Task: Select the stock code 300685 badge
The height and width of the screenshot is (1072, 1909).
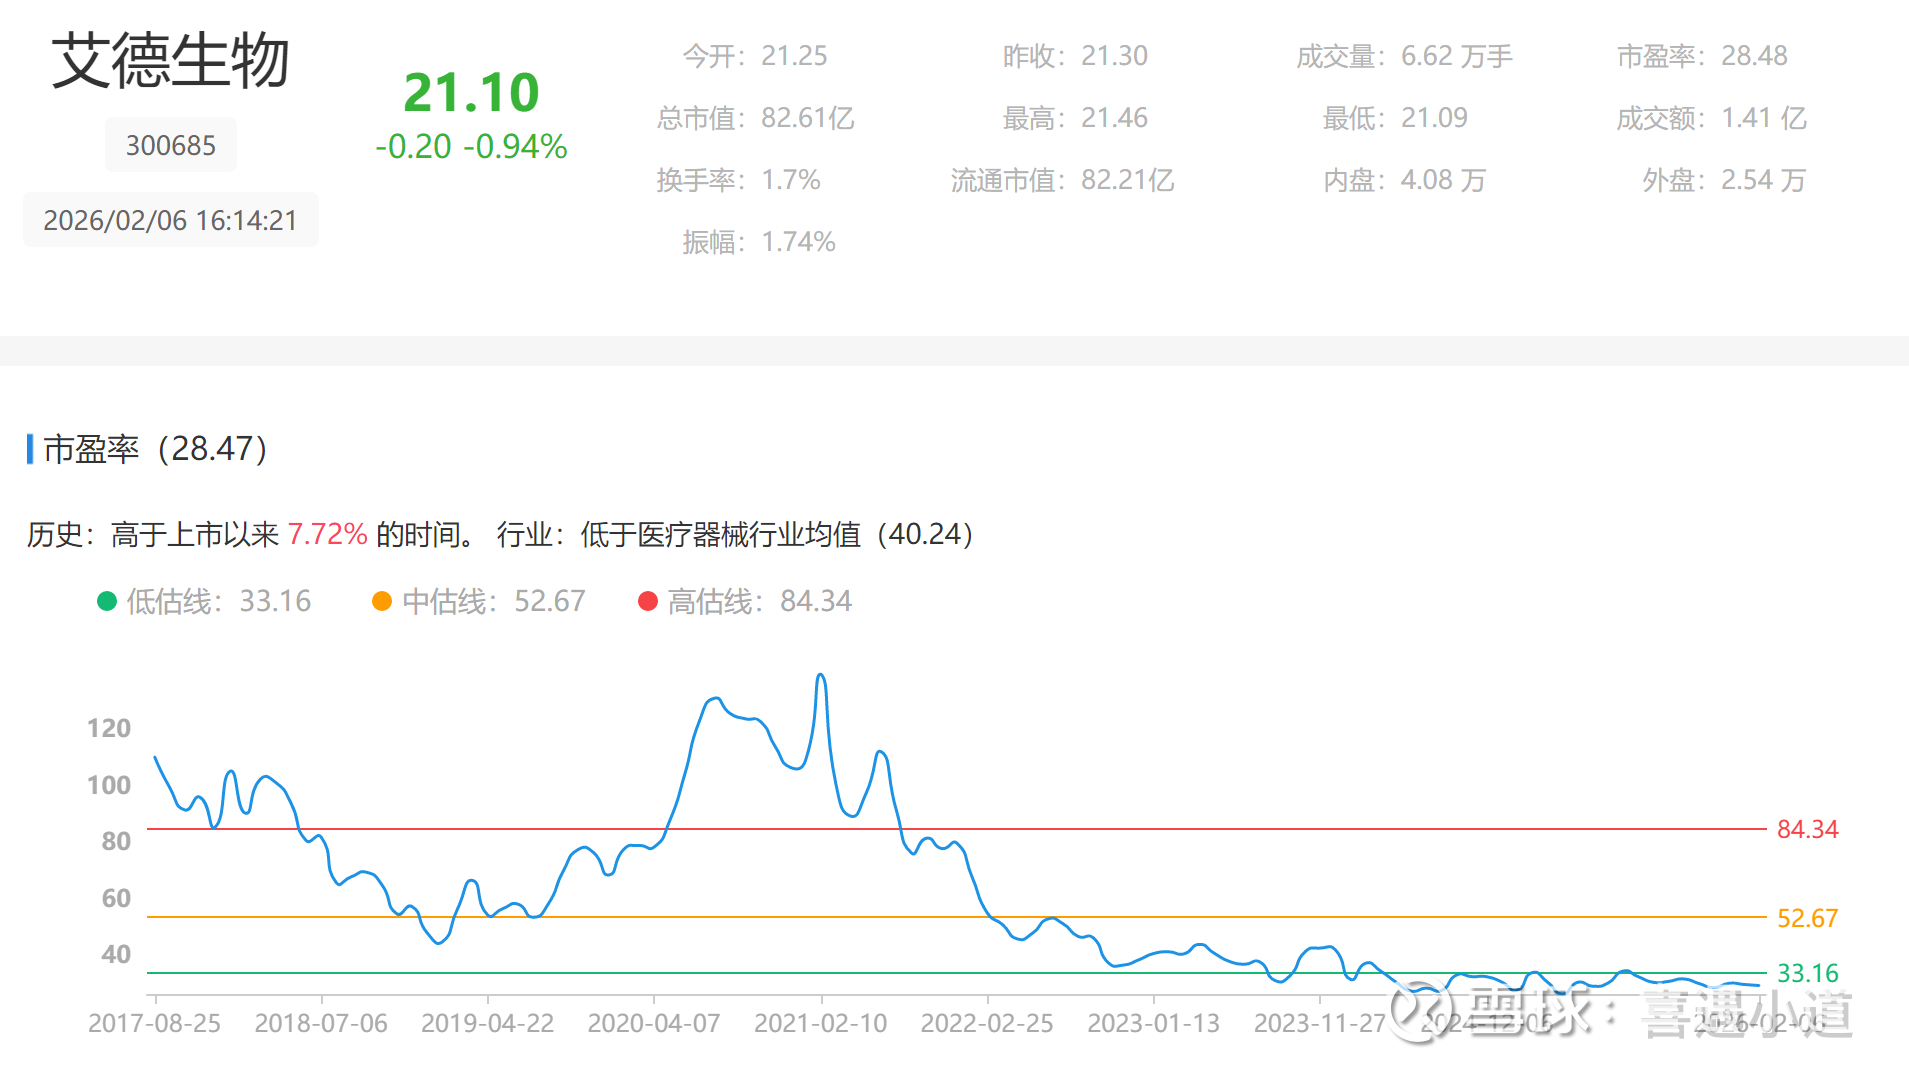Action: 171,146
